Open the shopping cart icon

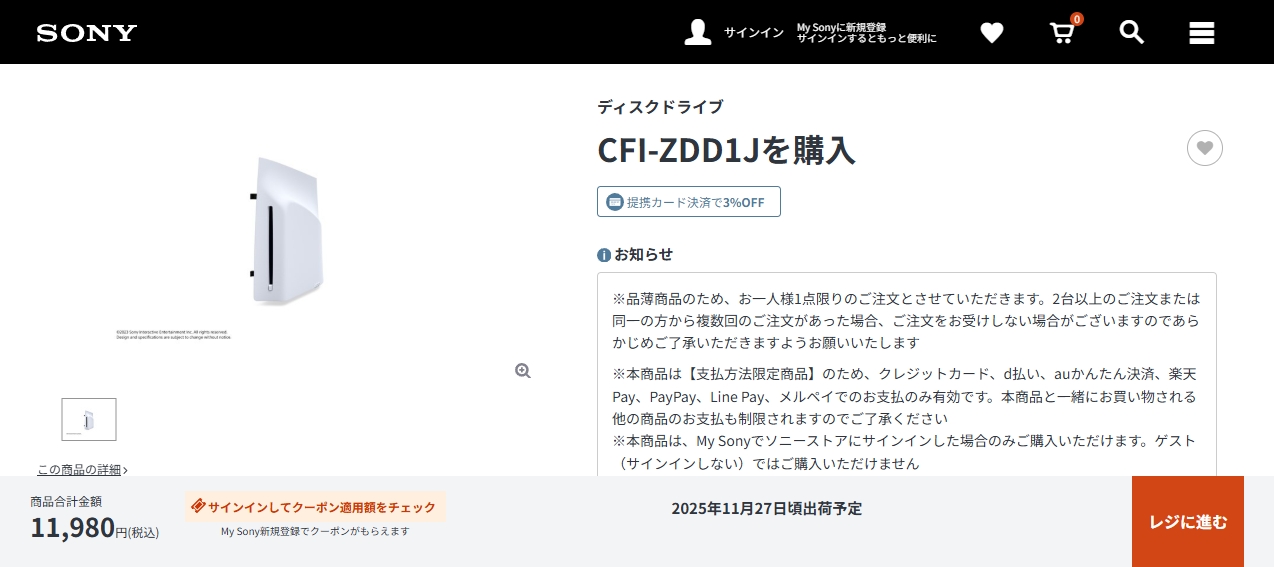click(x=1061, y=33)
